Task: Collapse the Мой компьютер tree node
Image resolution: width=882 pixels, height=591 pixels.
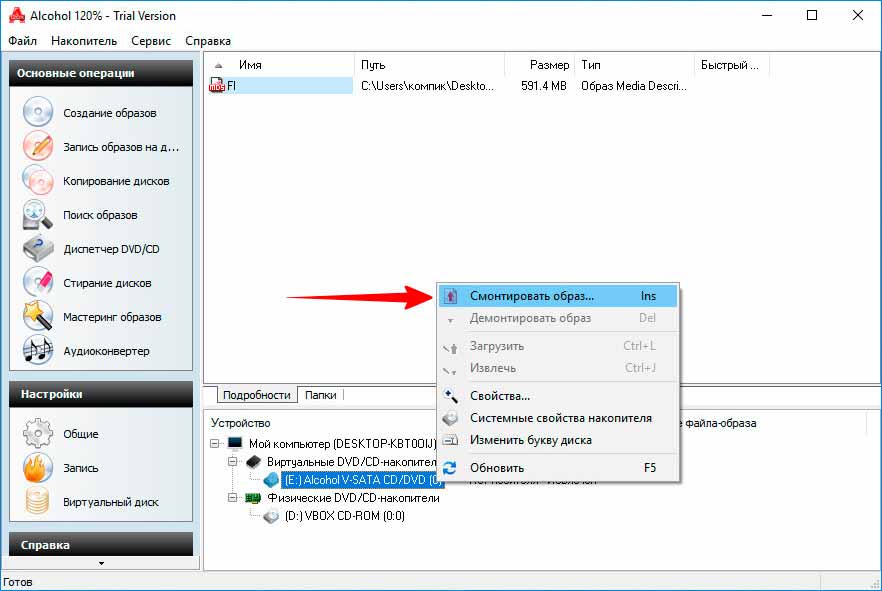Action: [214, 443]
